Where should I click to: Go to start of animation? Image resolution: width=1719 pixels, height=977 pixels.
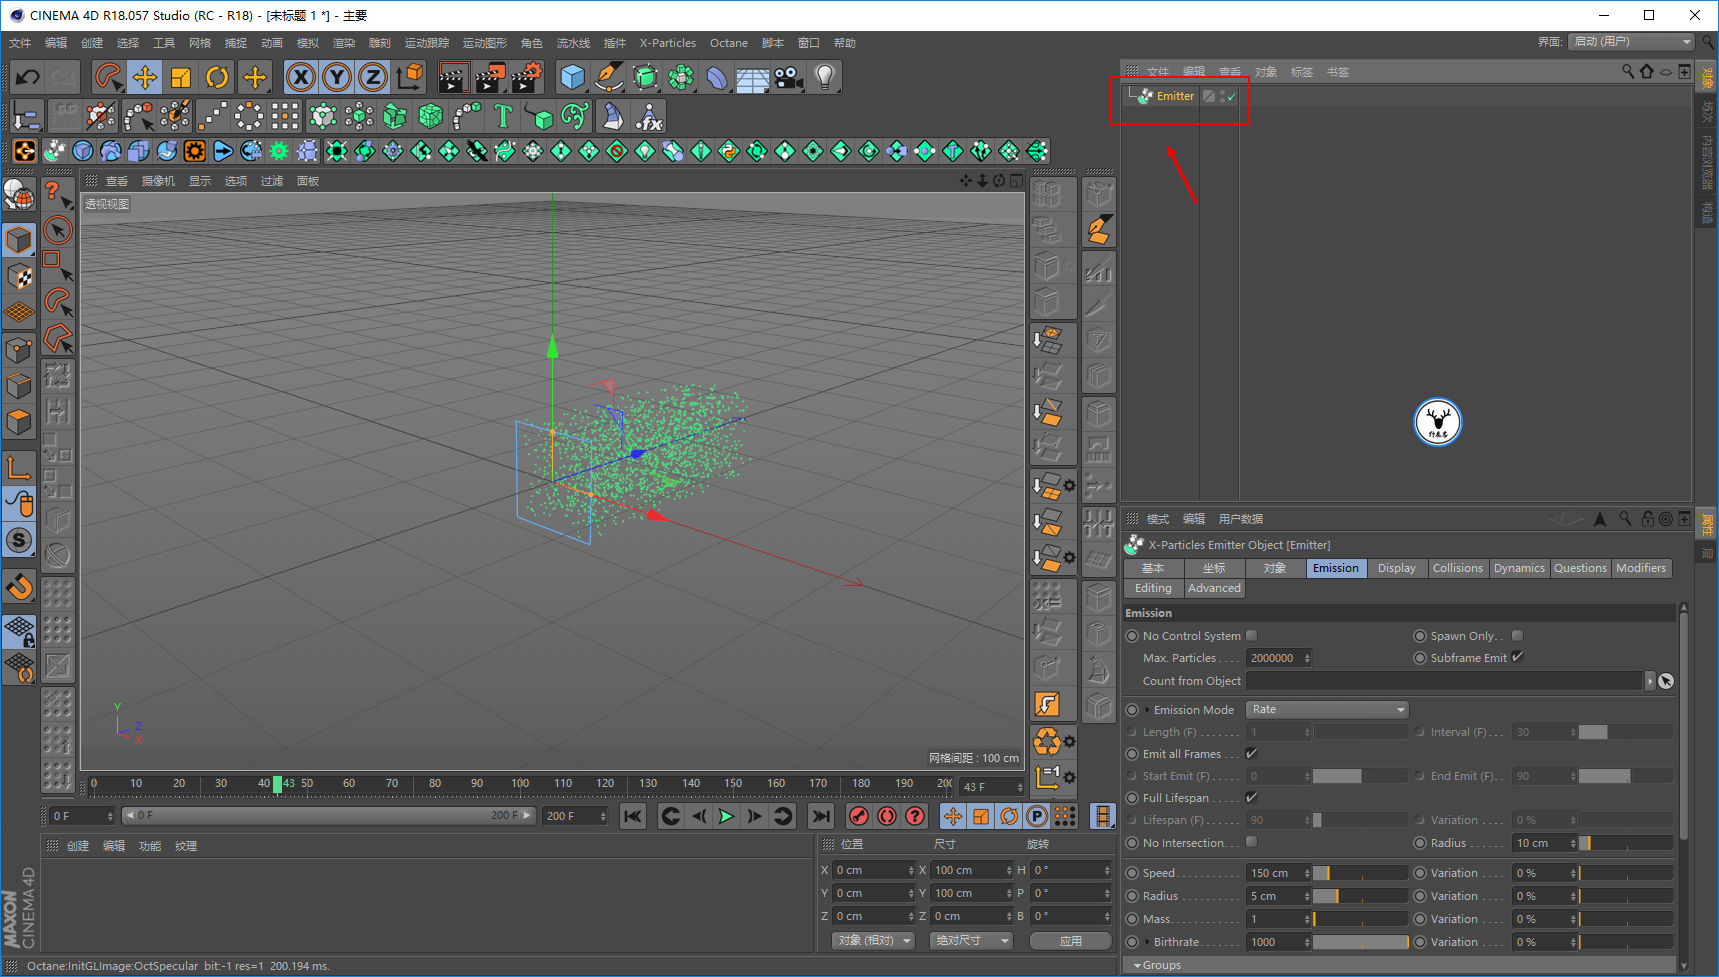point(632,816)
